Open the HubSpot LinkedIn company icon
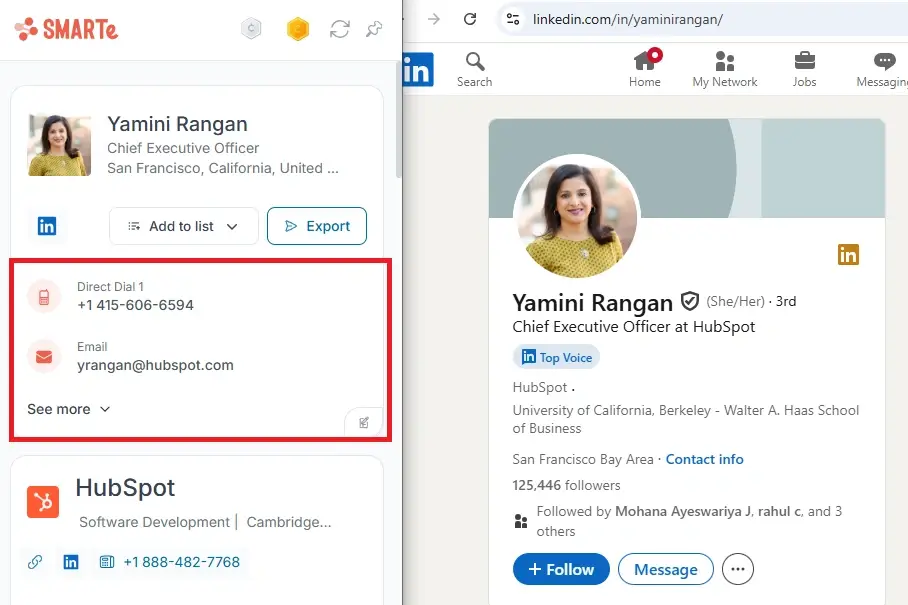Screen dimensions: 908x605 point(71,562)
